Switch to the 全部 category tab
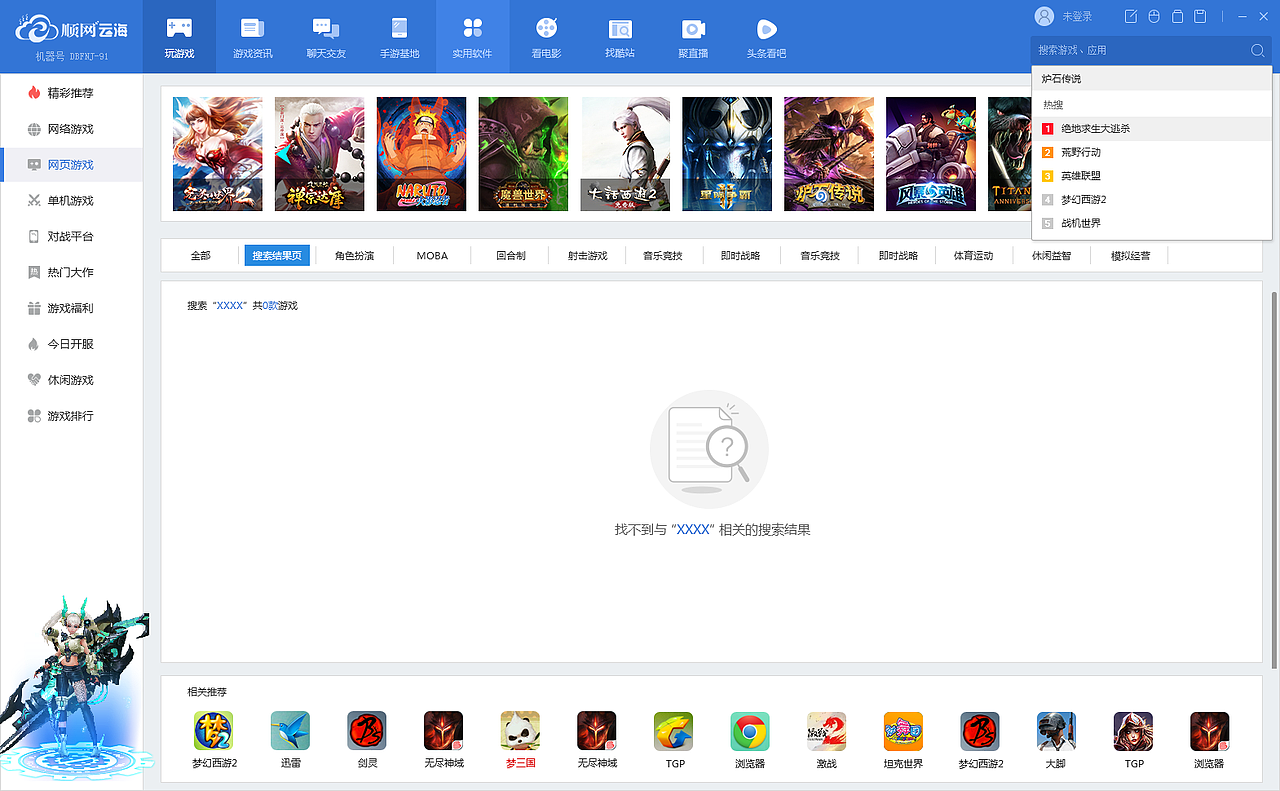Viewport: 1280px width, 791px height. click(201, 256)
